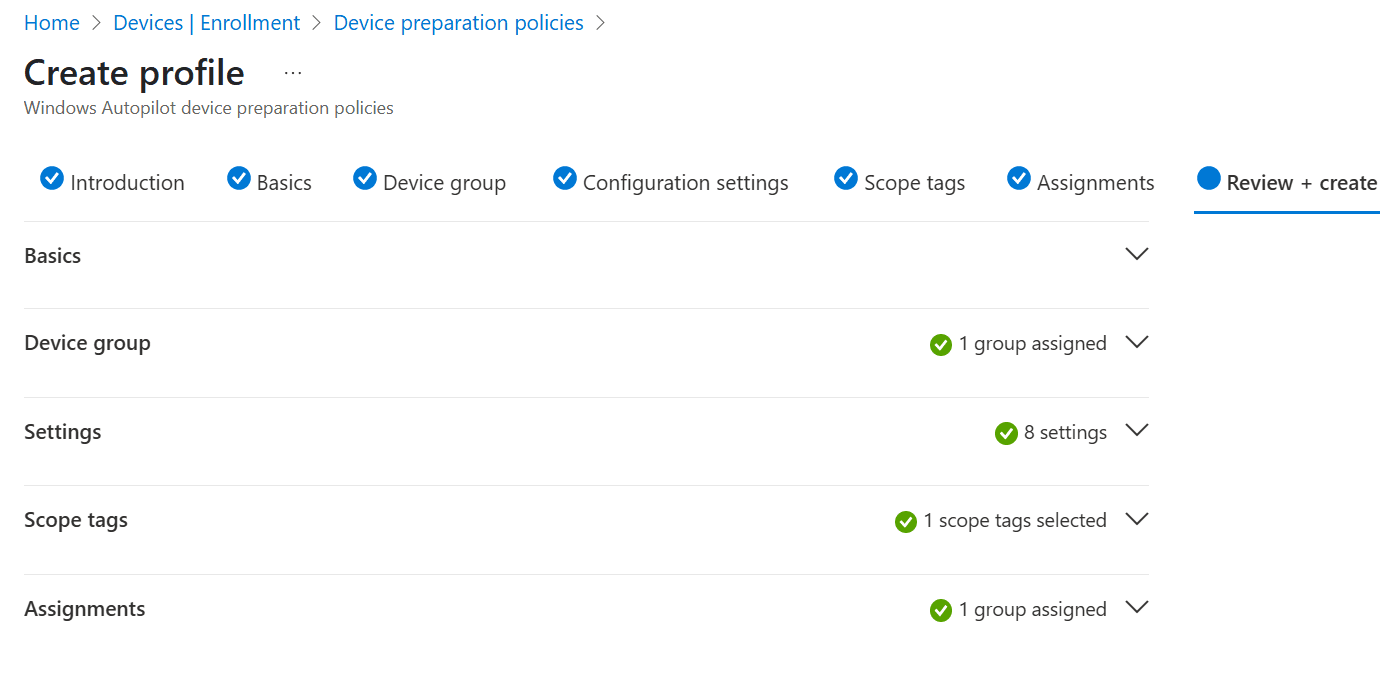Go to the Scope tags tab

click(x=914, y=183)
